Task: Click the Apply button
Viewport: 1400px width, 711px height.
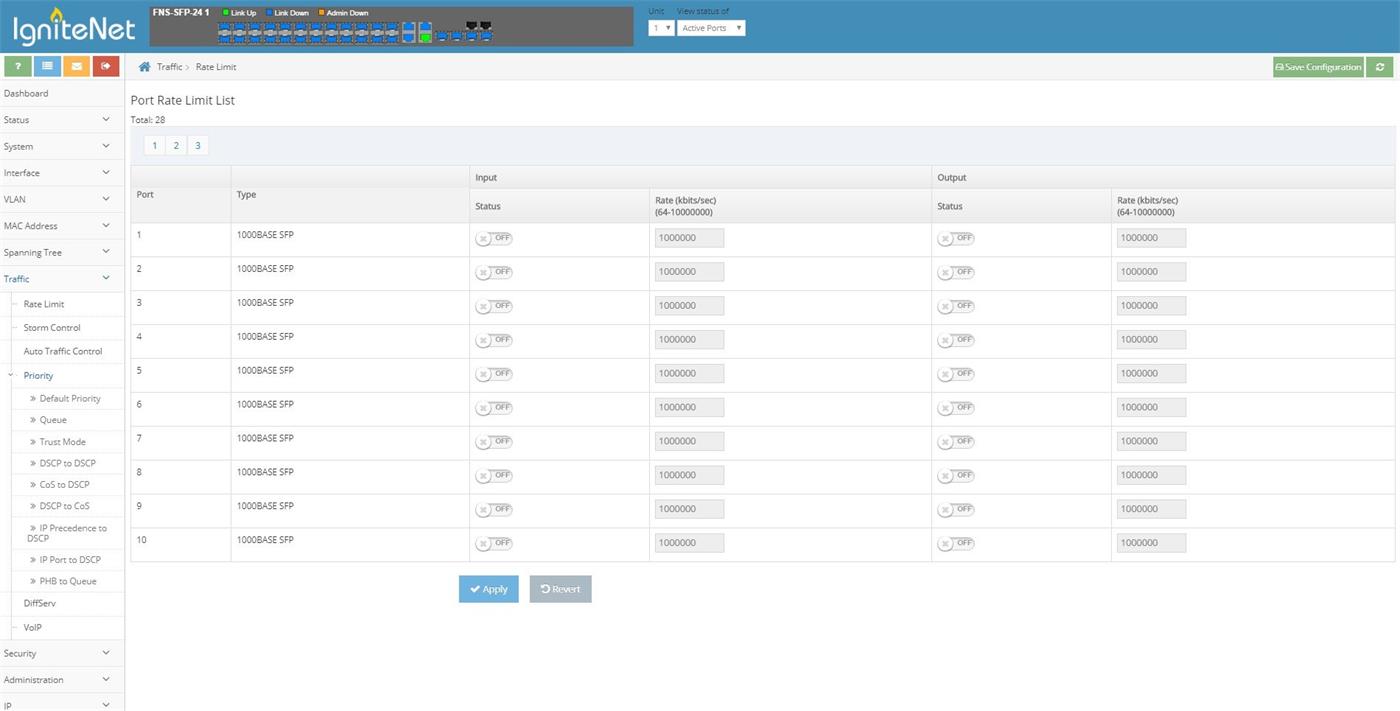Action: click(488, 589)
